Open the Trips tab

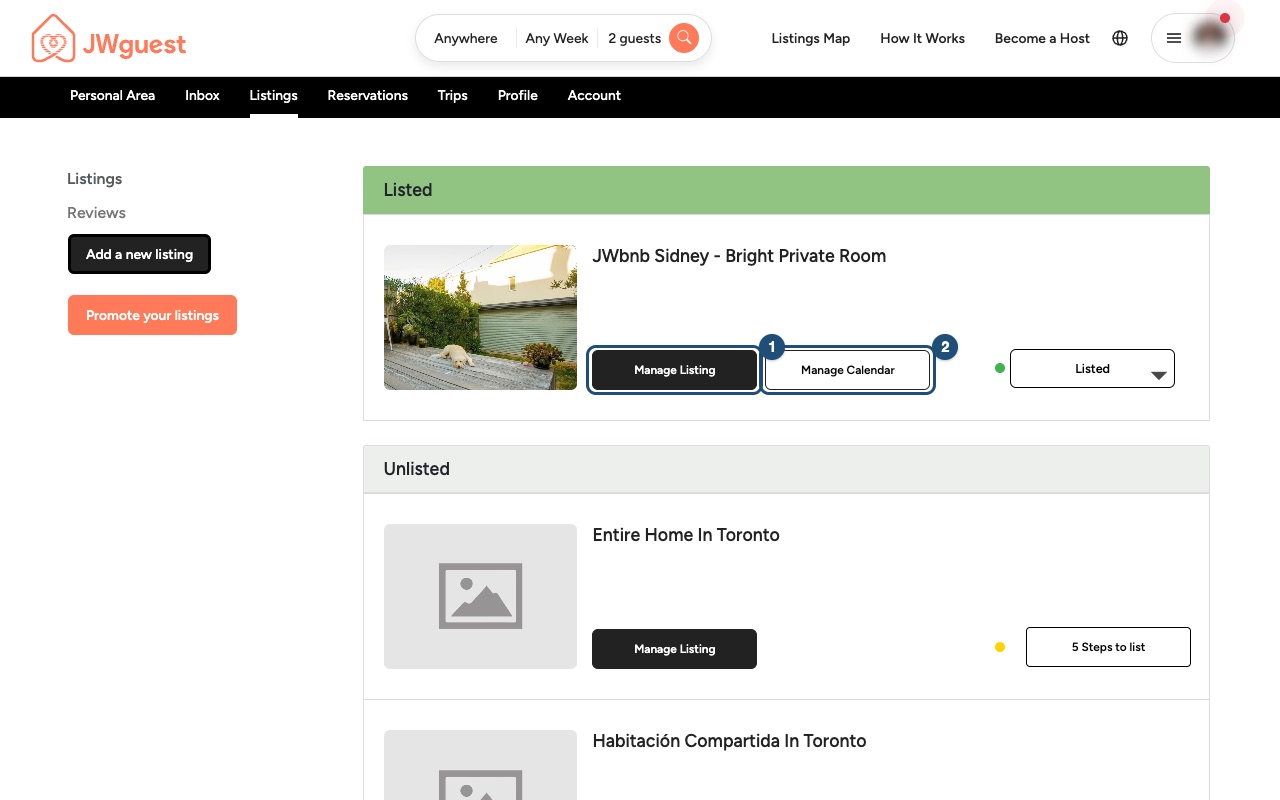coord(452,95)
